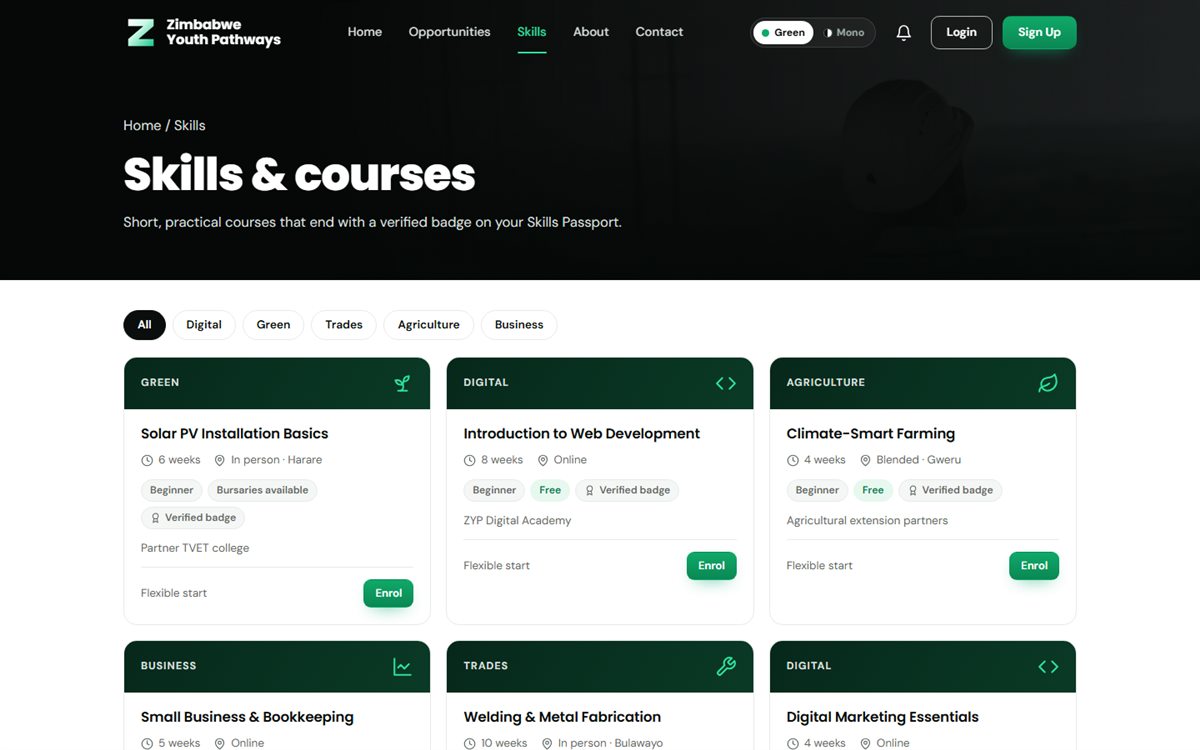Open the Solar PV Installation Basics title
1200x750 pixels.
click(234, 434)
